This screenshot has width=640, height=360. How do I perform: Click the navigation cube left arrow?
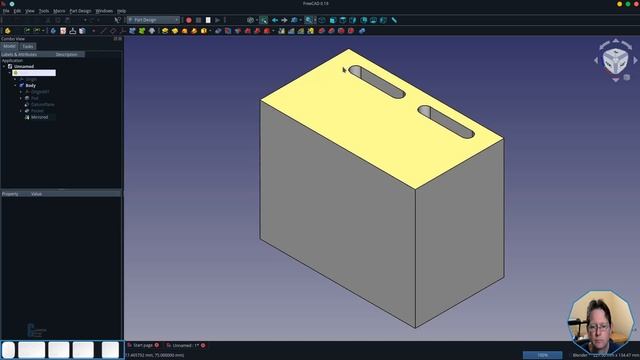(x=596, y=60)
